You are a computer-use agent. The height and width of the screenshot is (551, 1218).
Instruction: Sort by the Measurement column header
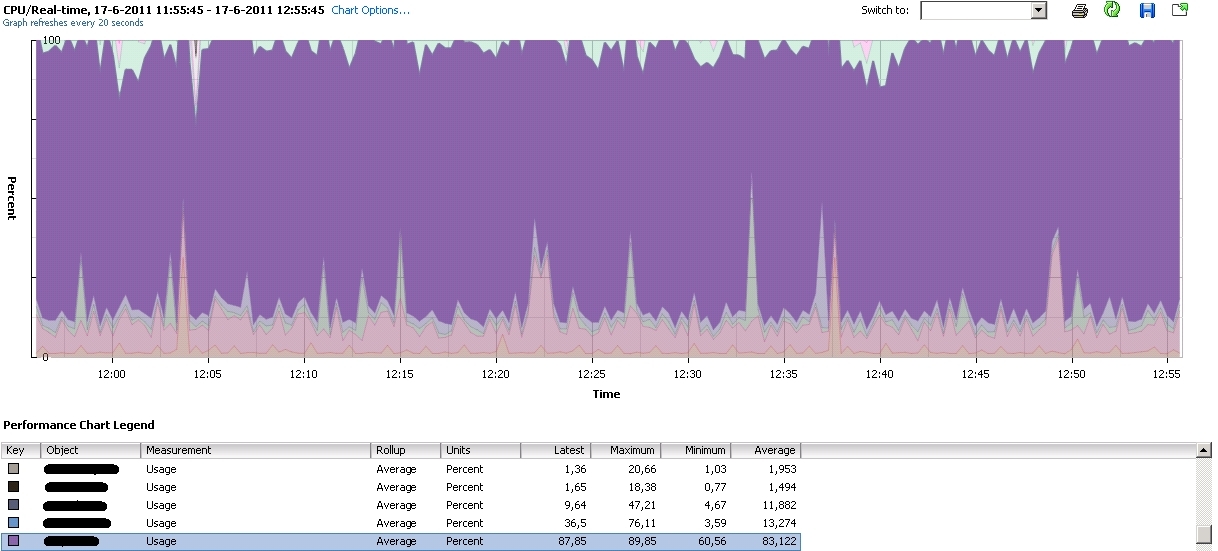click(255, 450)
